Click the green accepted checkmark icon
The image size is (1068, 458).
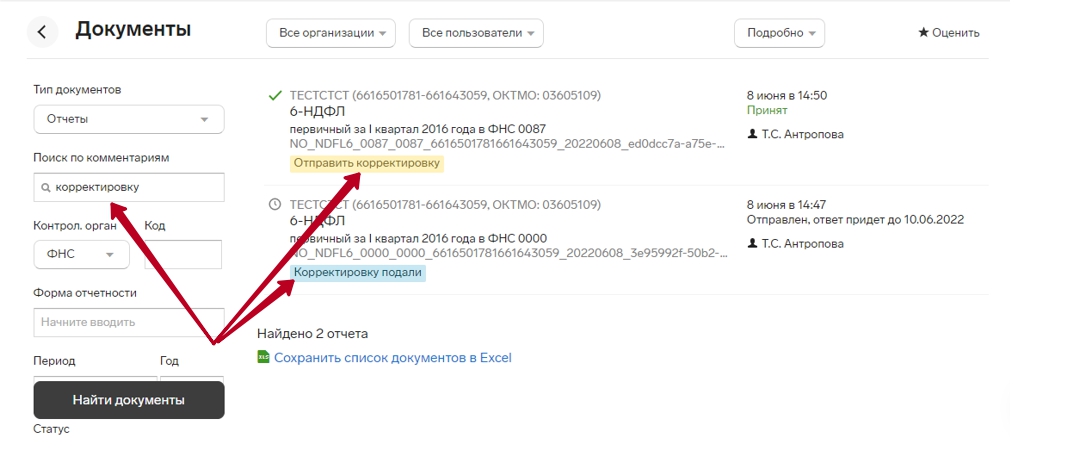tap(275, 96)
